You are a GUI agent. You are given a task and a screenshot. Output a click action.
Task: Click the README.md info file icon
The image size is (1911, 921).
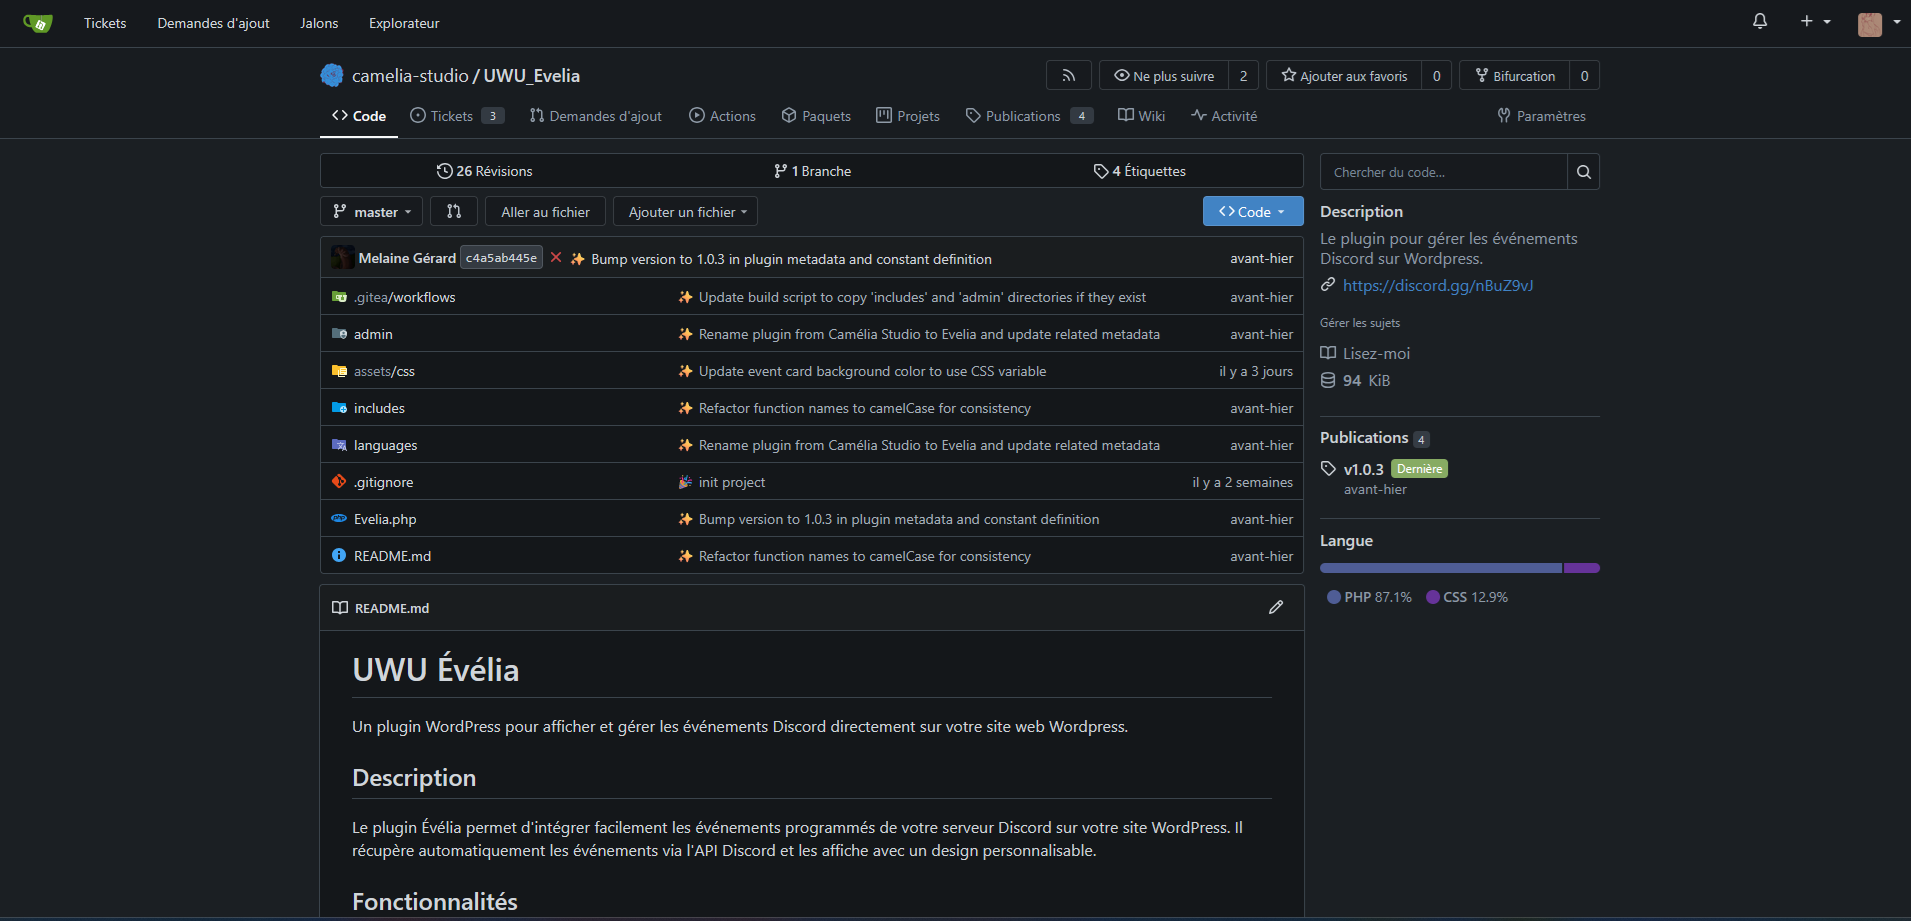[x=339, y=556]
